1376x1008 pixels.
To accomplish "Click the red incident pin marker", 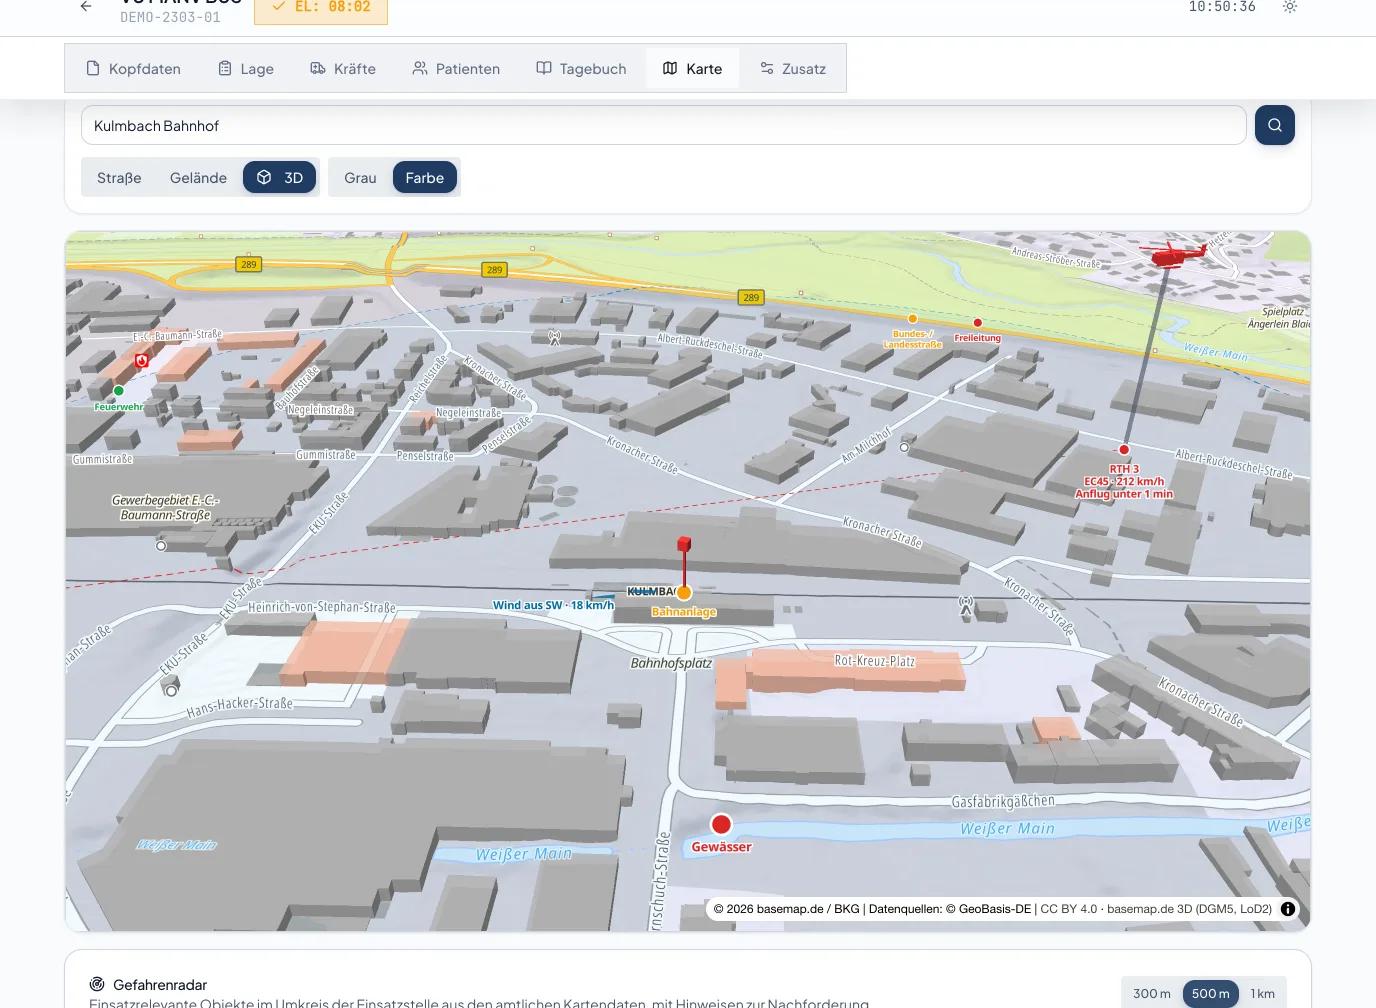I will (685, 546).
